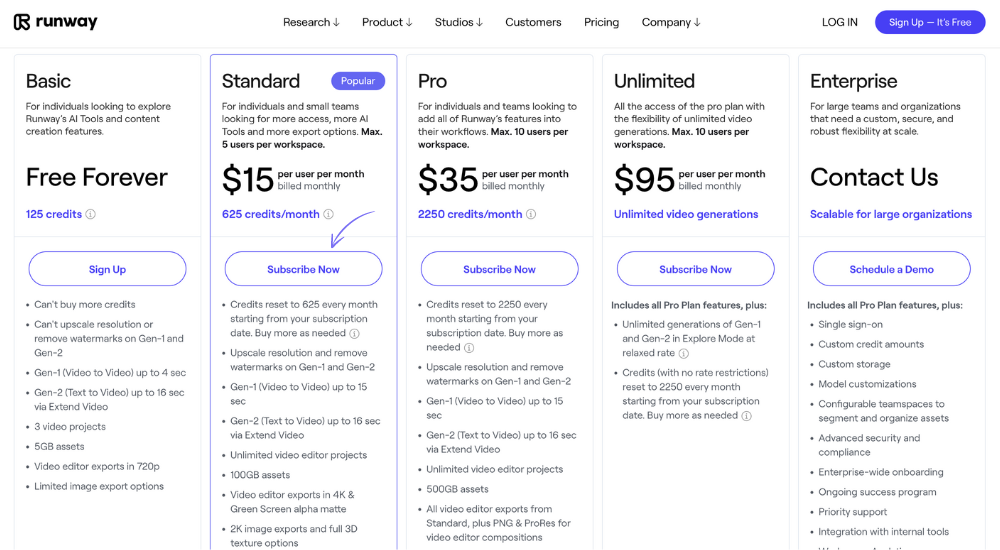This screenshot has height=550, width=1000.
Task: Click info icon next to 625 credits/month
Action: (328, 214)
